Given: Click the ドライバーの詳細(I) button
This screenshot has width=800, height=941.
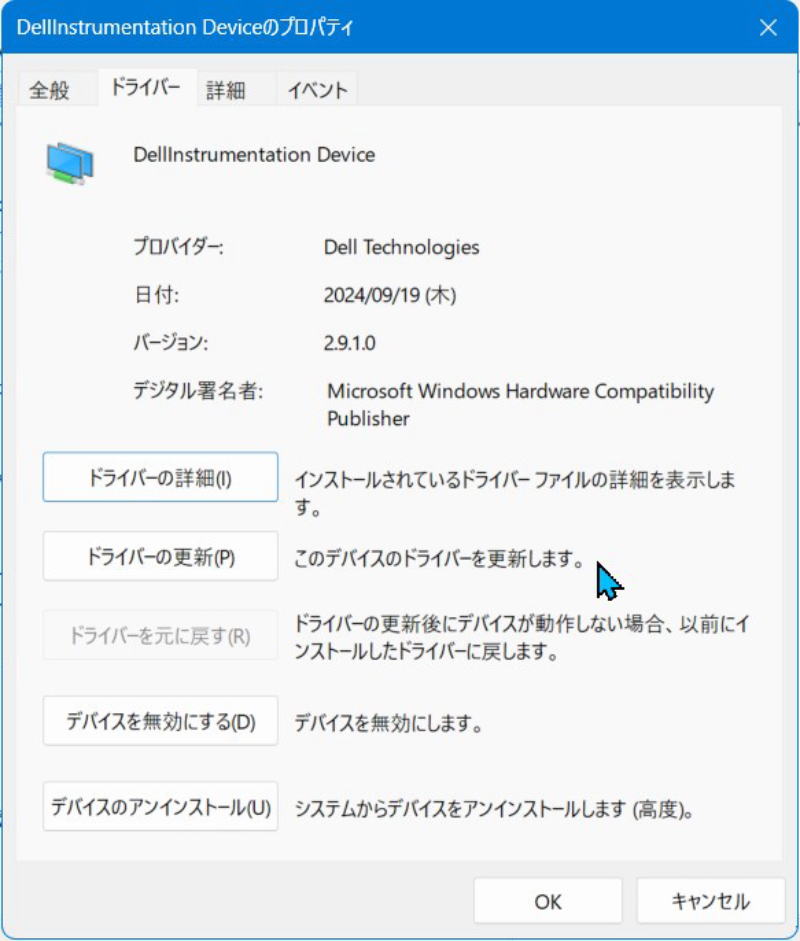Looking at the screenshot, I should (160, 478).
